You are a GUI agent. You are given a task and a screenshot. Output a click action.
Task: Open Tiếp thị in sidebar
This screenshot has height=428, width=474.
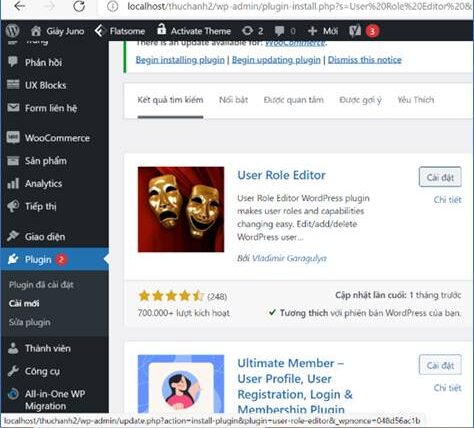[32, 206]
